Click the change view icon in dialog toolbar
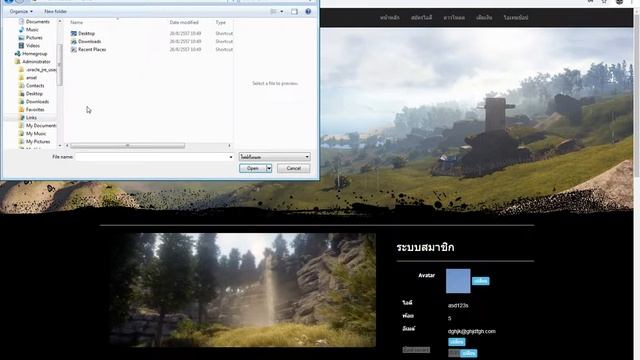 (273, 11)
